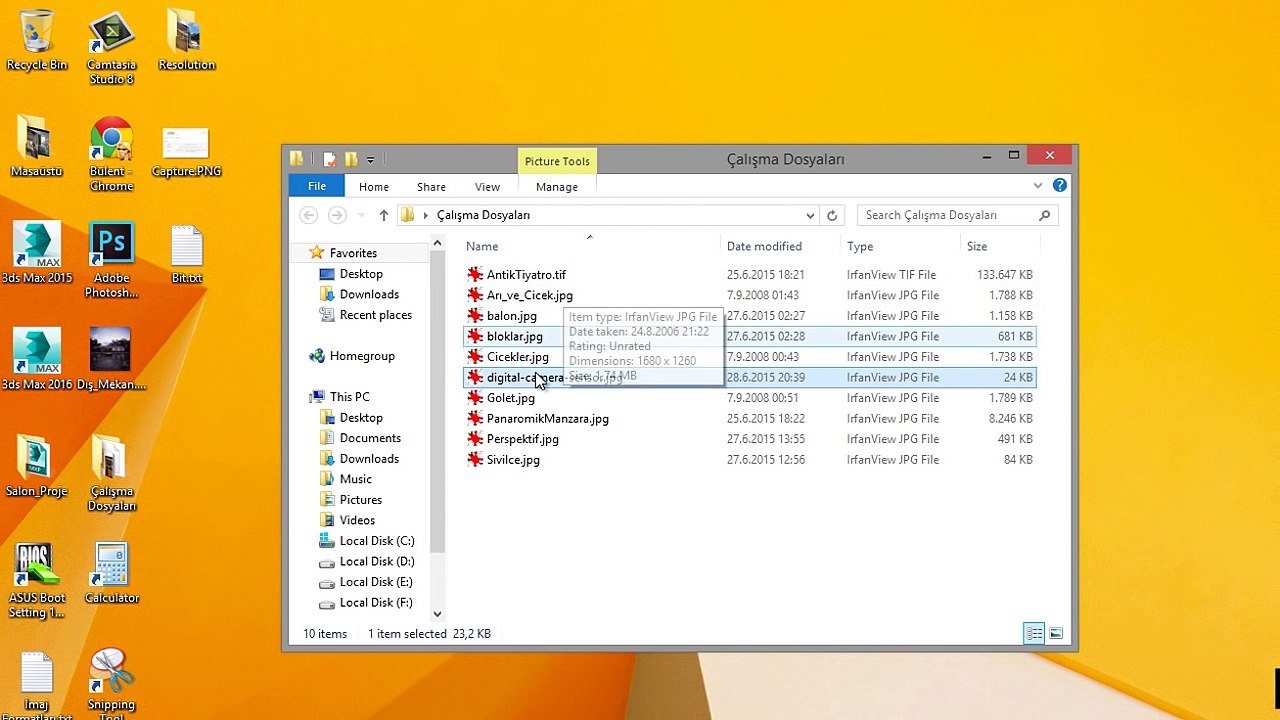Viewport: 1280px width, 720px height.
Task: Collapse the This PC tree node
Action: tap(304, 397)
